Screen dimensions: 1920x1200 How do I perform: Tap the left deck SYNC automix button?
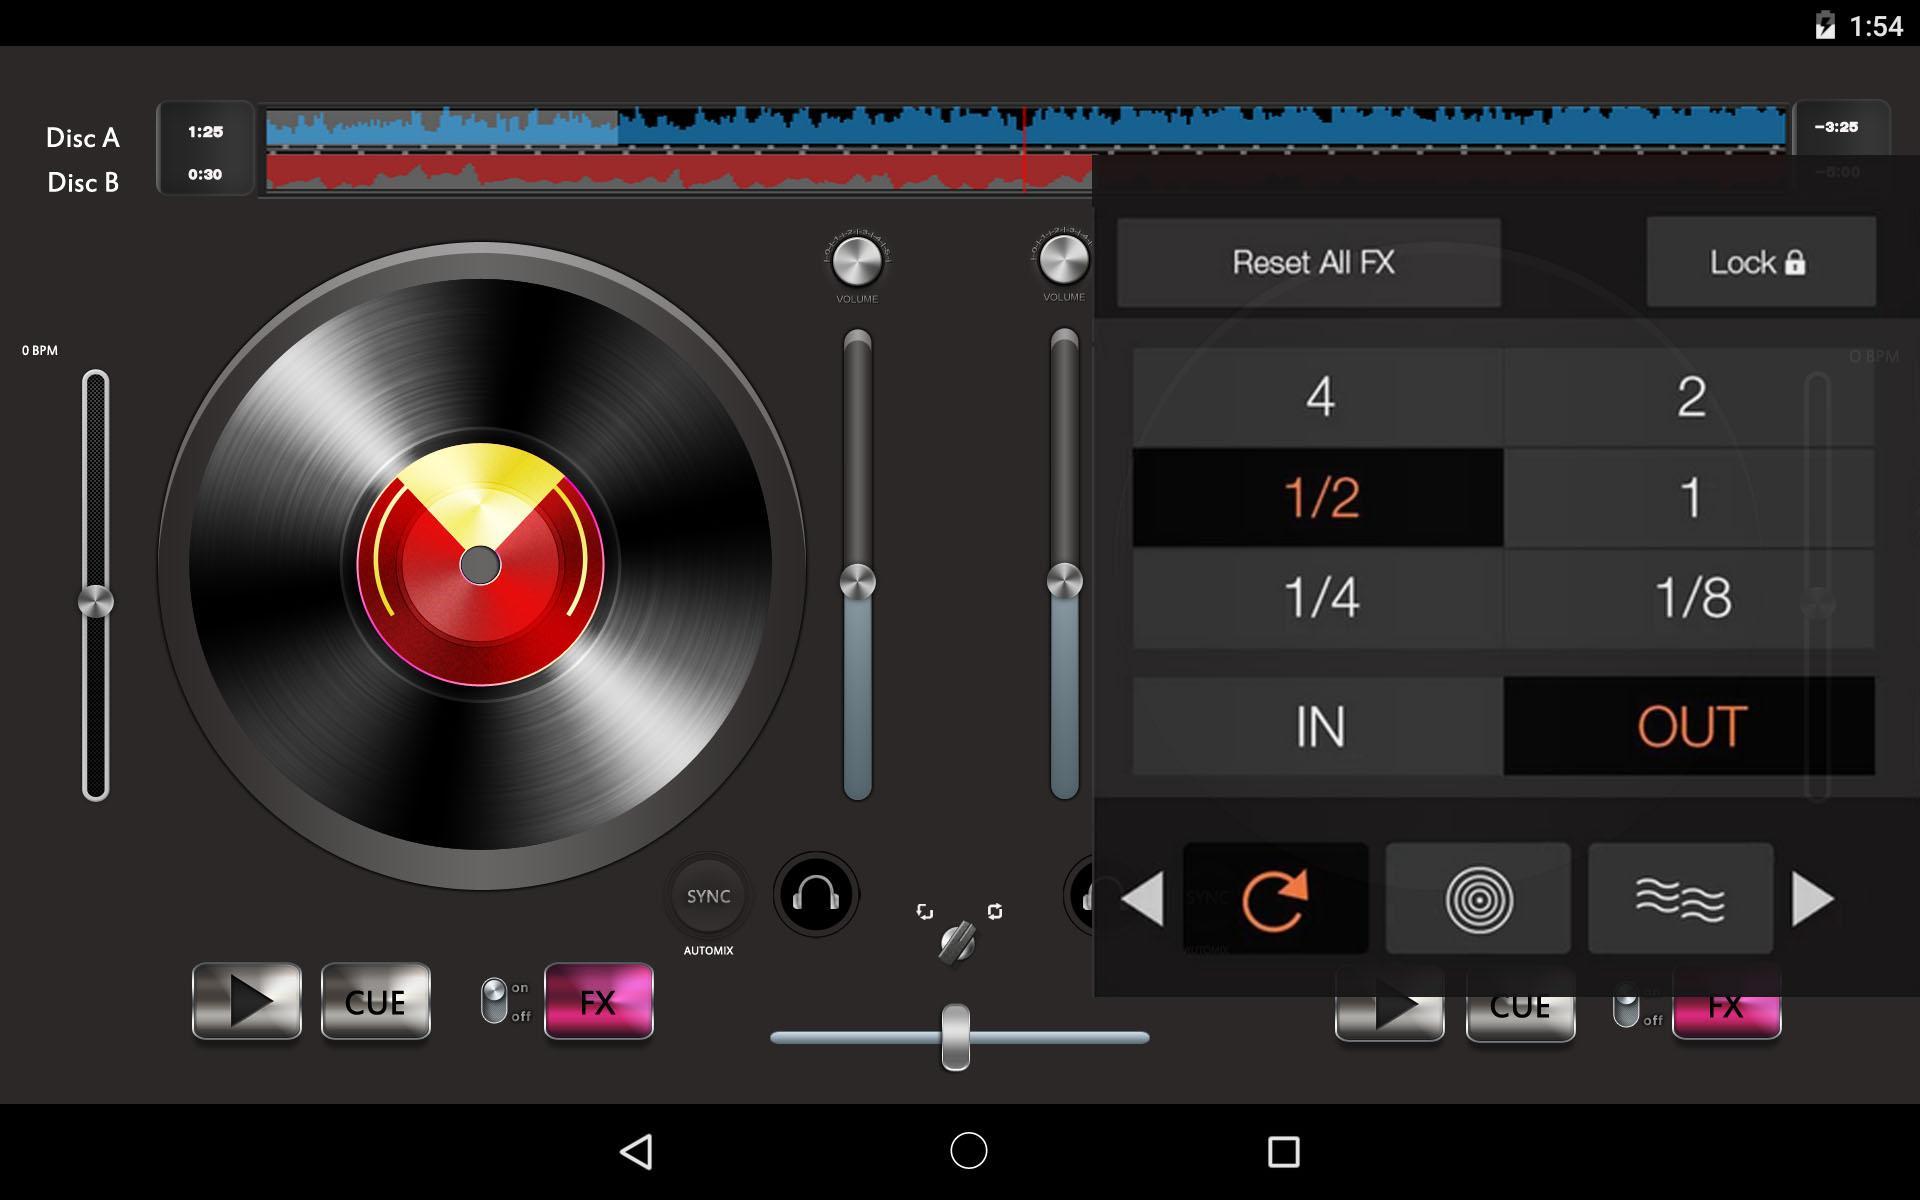point(708,896)
